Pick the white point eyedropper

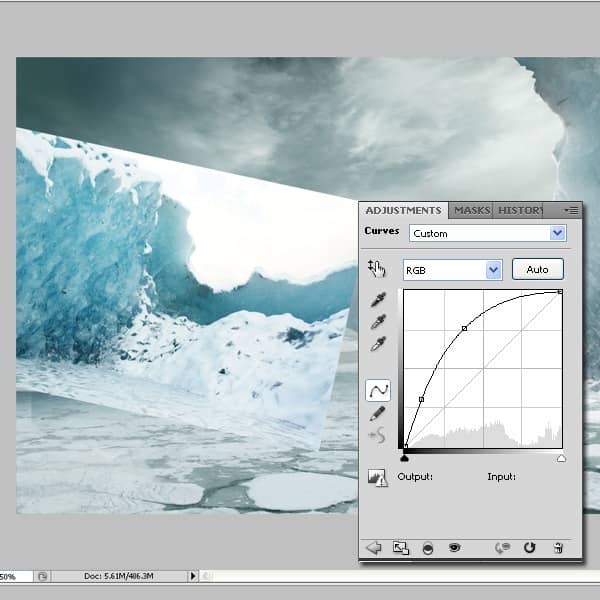pos(378,344)
